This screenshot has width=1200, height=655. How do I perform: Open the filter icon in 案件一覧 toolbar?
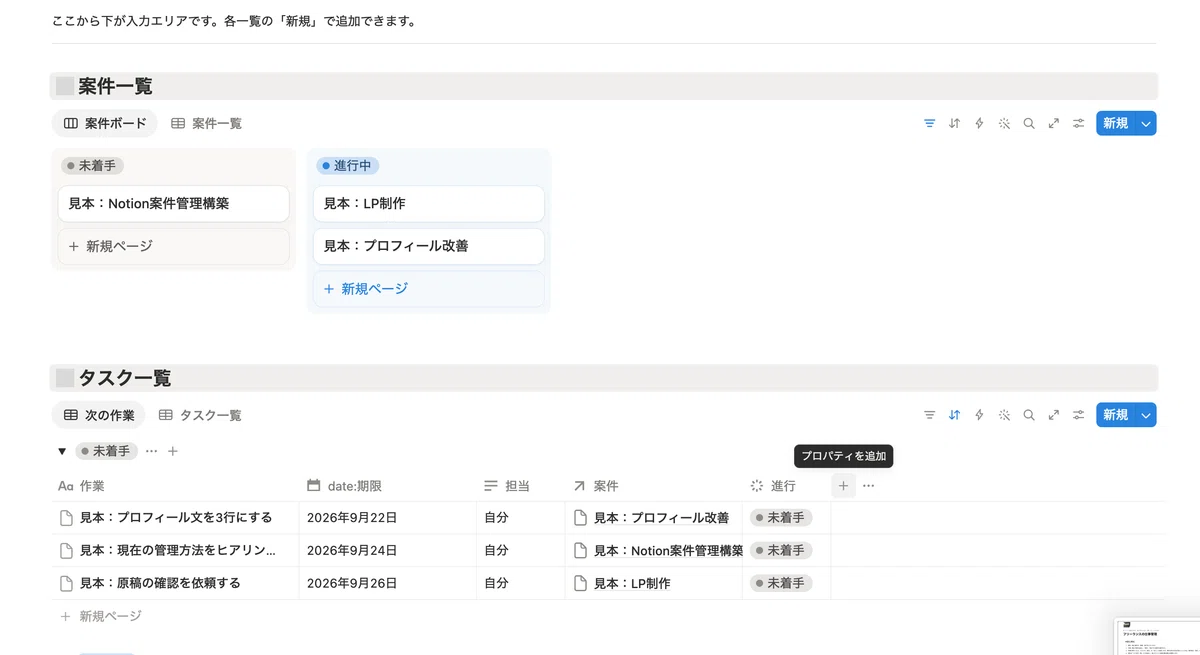pos(930,123)
